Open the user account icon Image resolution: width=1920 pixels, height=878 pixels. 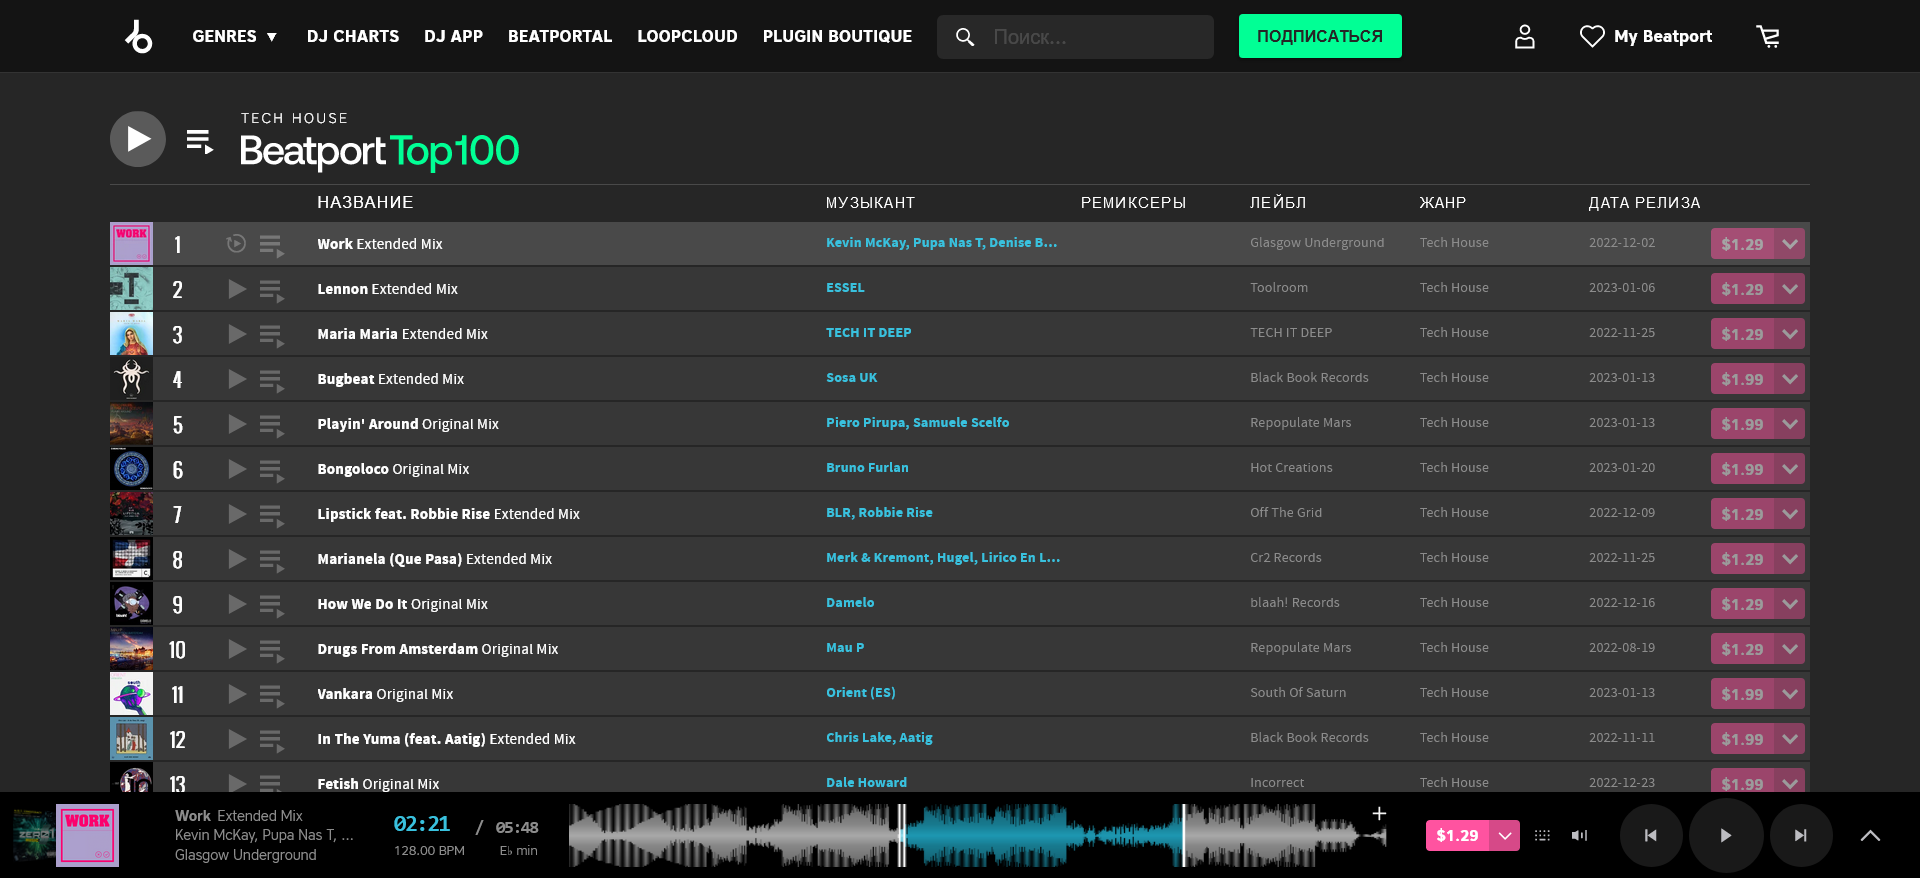[x=1524, y=36]
